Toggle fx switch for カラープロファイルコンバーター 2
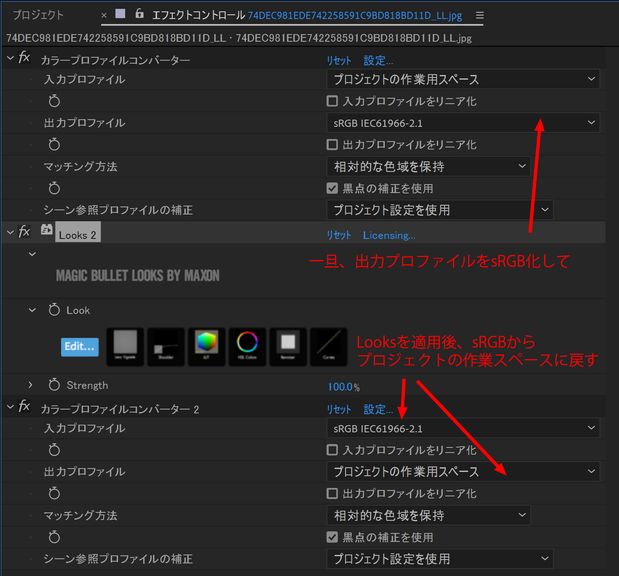The width and height of the screenshot is (619, 576). click(24, 406)
